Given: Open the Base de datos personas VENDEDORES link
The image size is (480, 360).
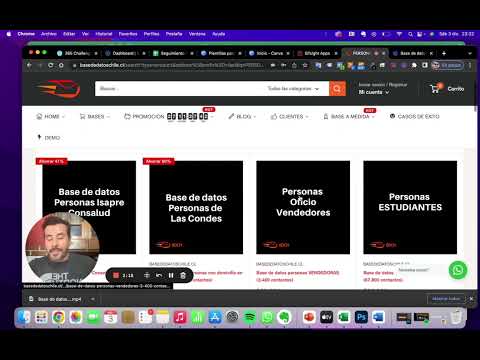Looking at the screenshot, I should [297, 276].
